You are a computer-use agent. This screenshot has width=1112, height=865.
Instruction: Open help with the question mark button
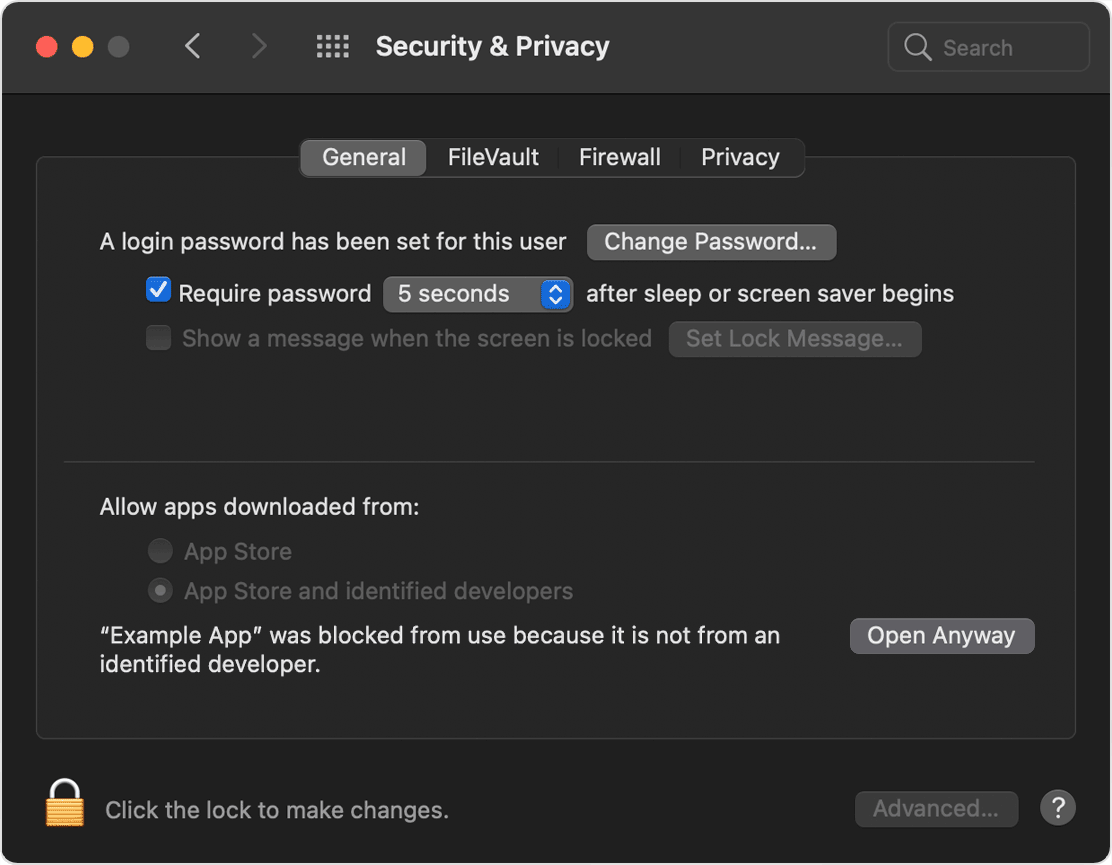1057,807
